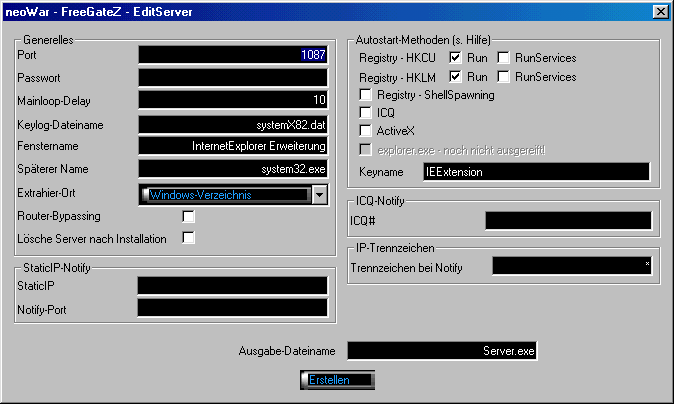Uncheck Run for Registry - HKCU

[x=456, y=58]
